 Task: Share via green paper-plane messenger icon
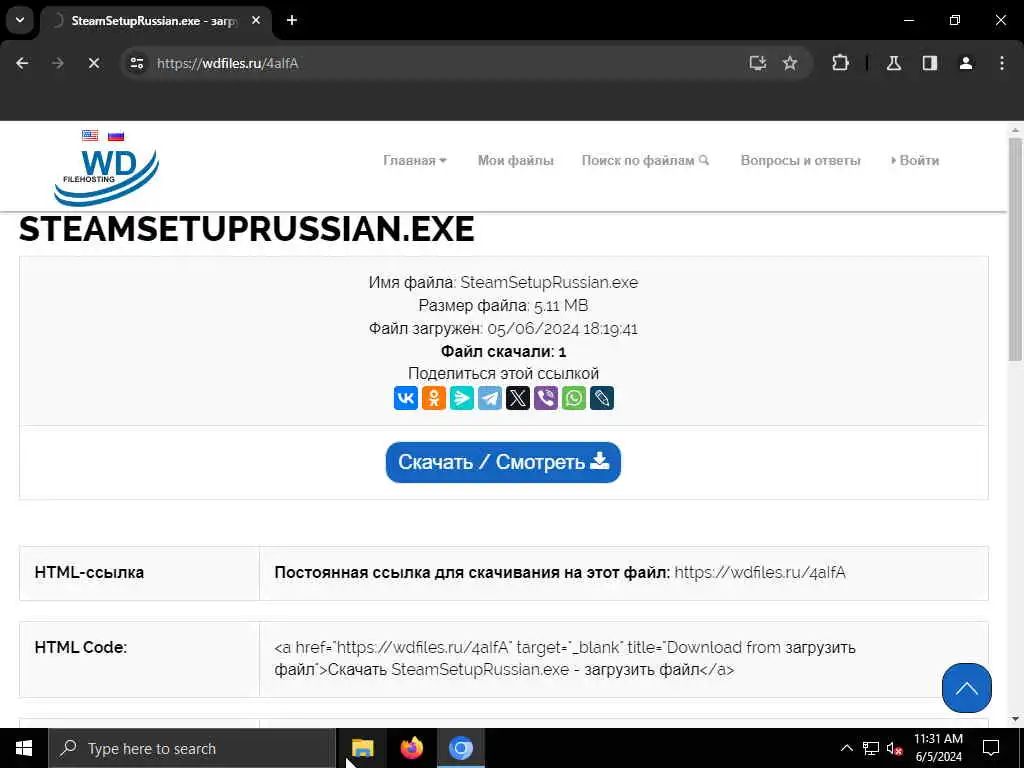(x=462, y=398)
